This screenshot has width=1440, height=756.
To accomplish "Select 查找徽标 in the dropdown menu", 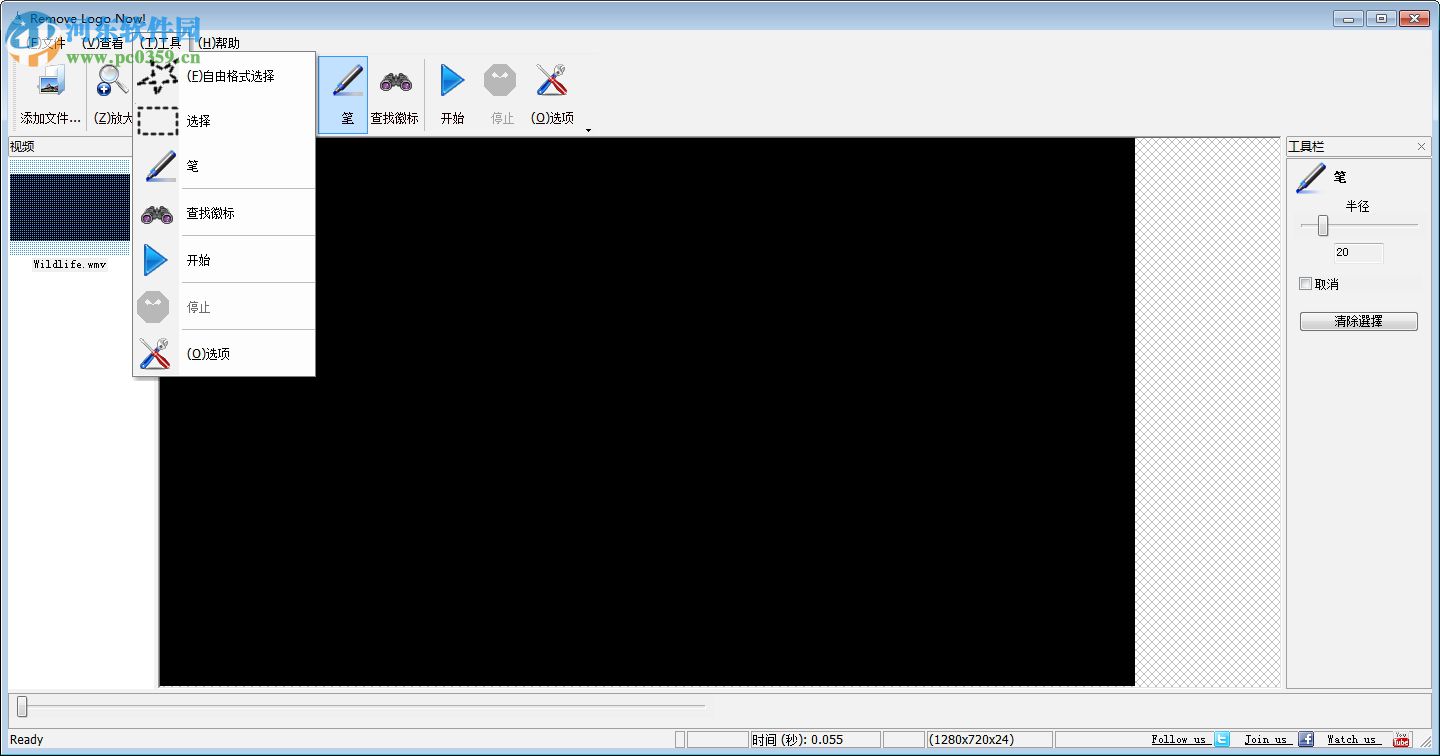I will 224,213.
